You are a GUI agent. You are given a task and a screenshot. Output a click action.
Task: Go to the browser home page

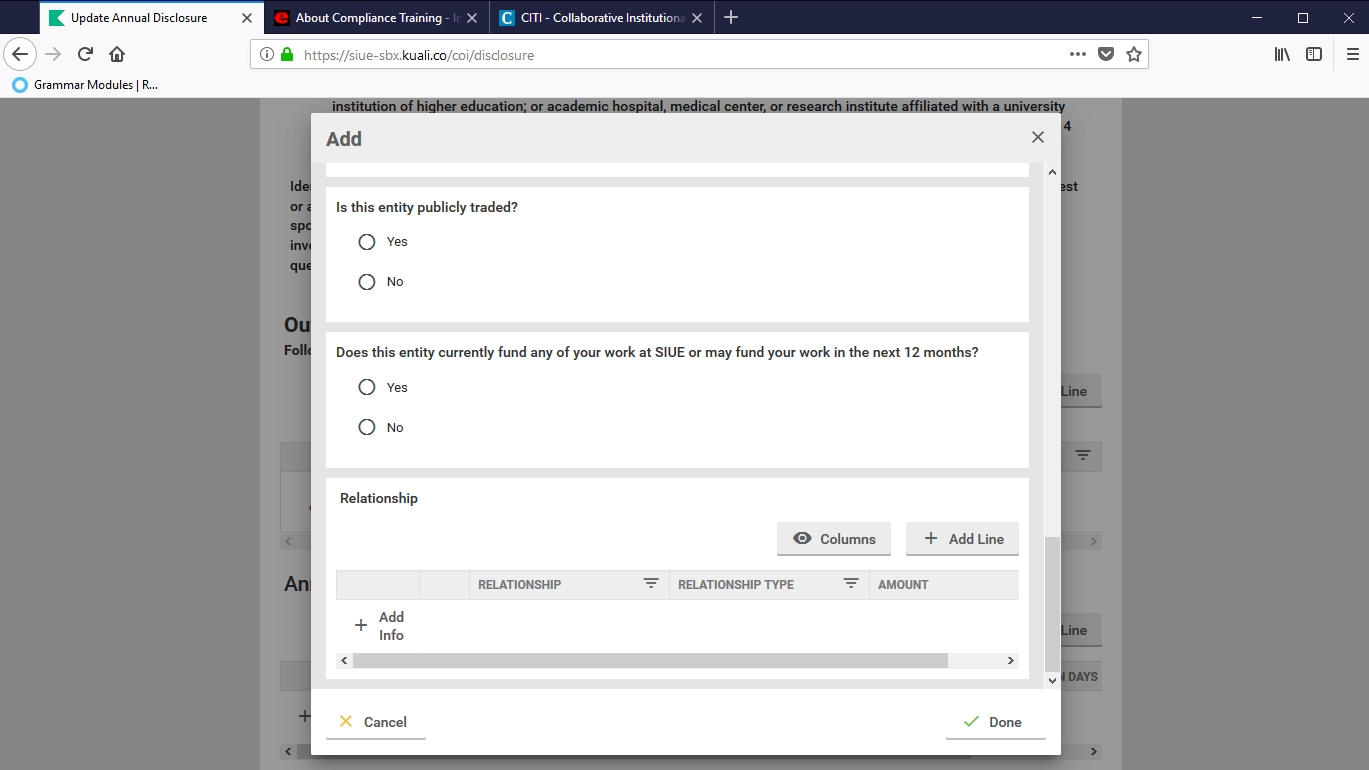point(117,55)
